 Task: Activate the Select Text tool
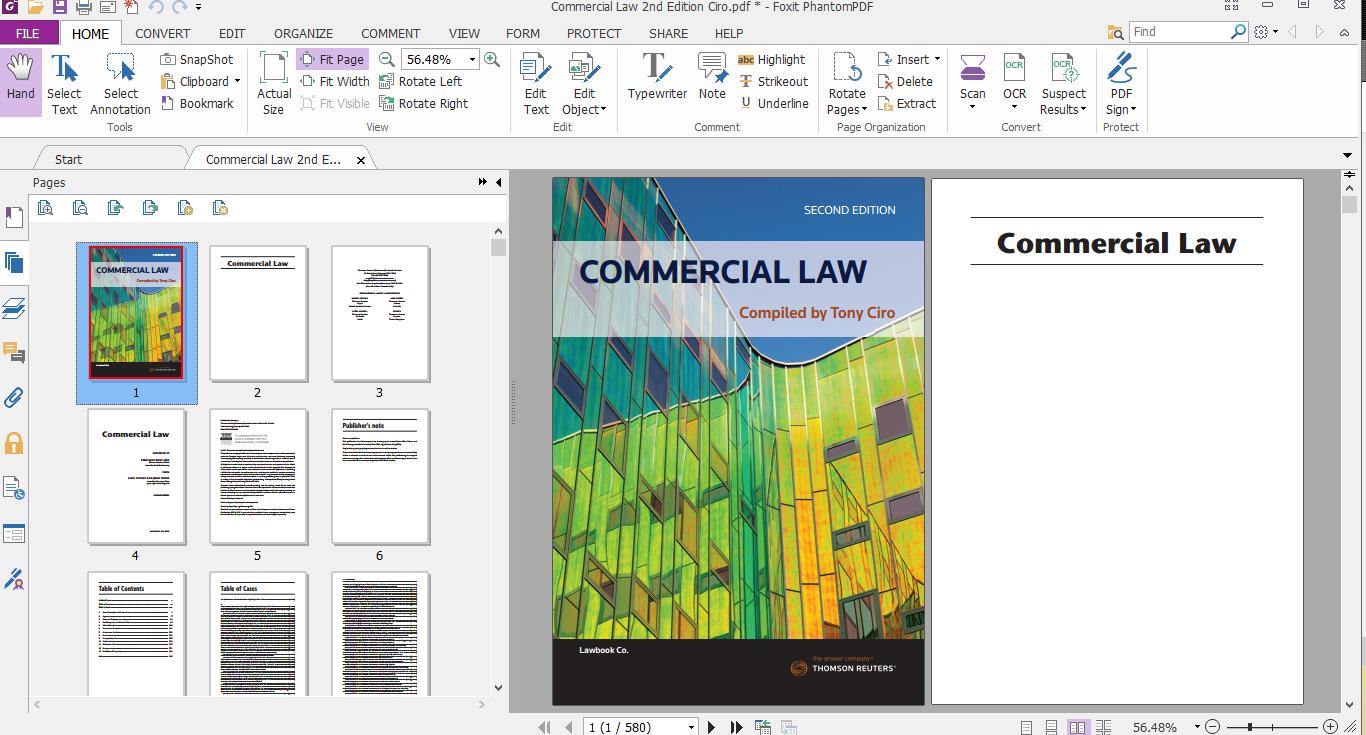[64, 84]
